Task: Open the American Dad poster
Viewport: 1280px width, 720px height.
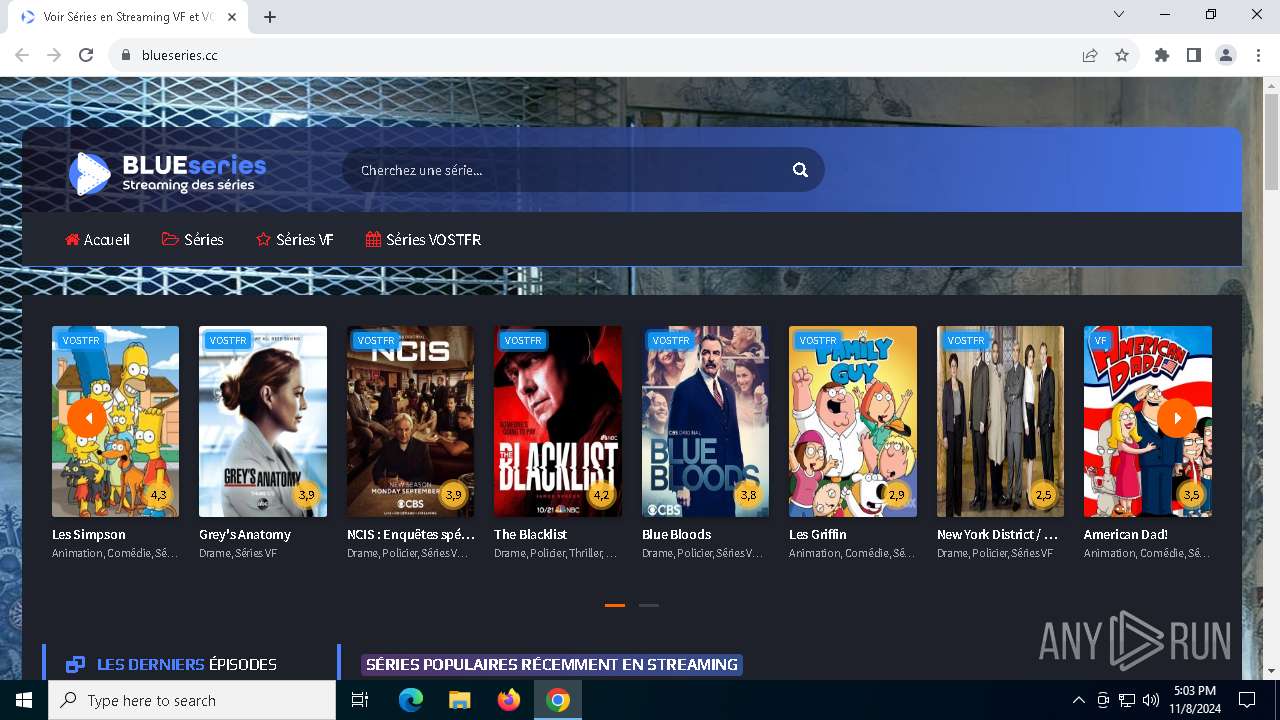Action: click(x=1148, y=421)
